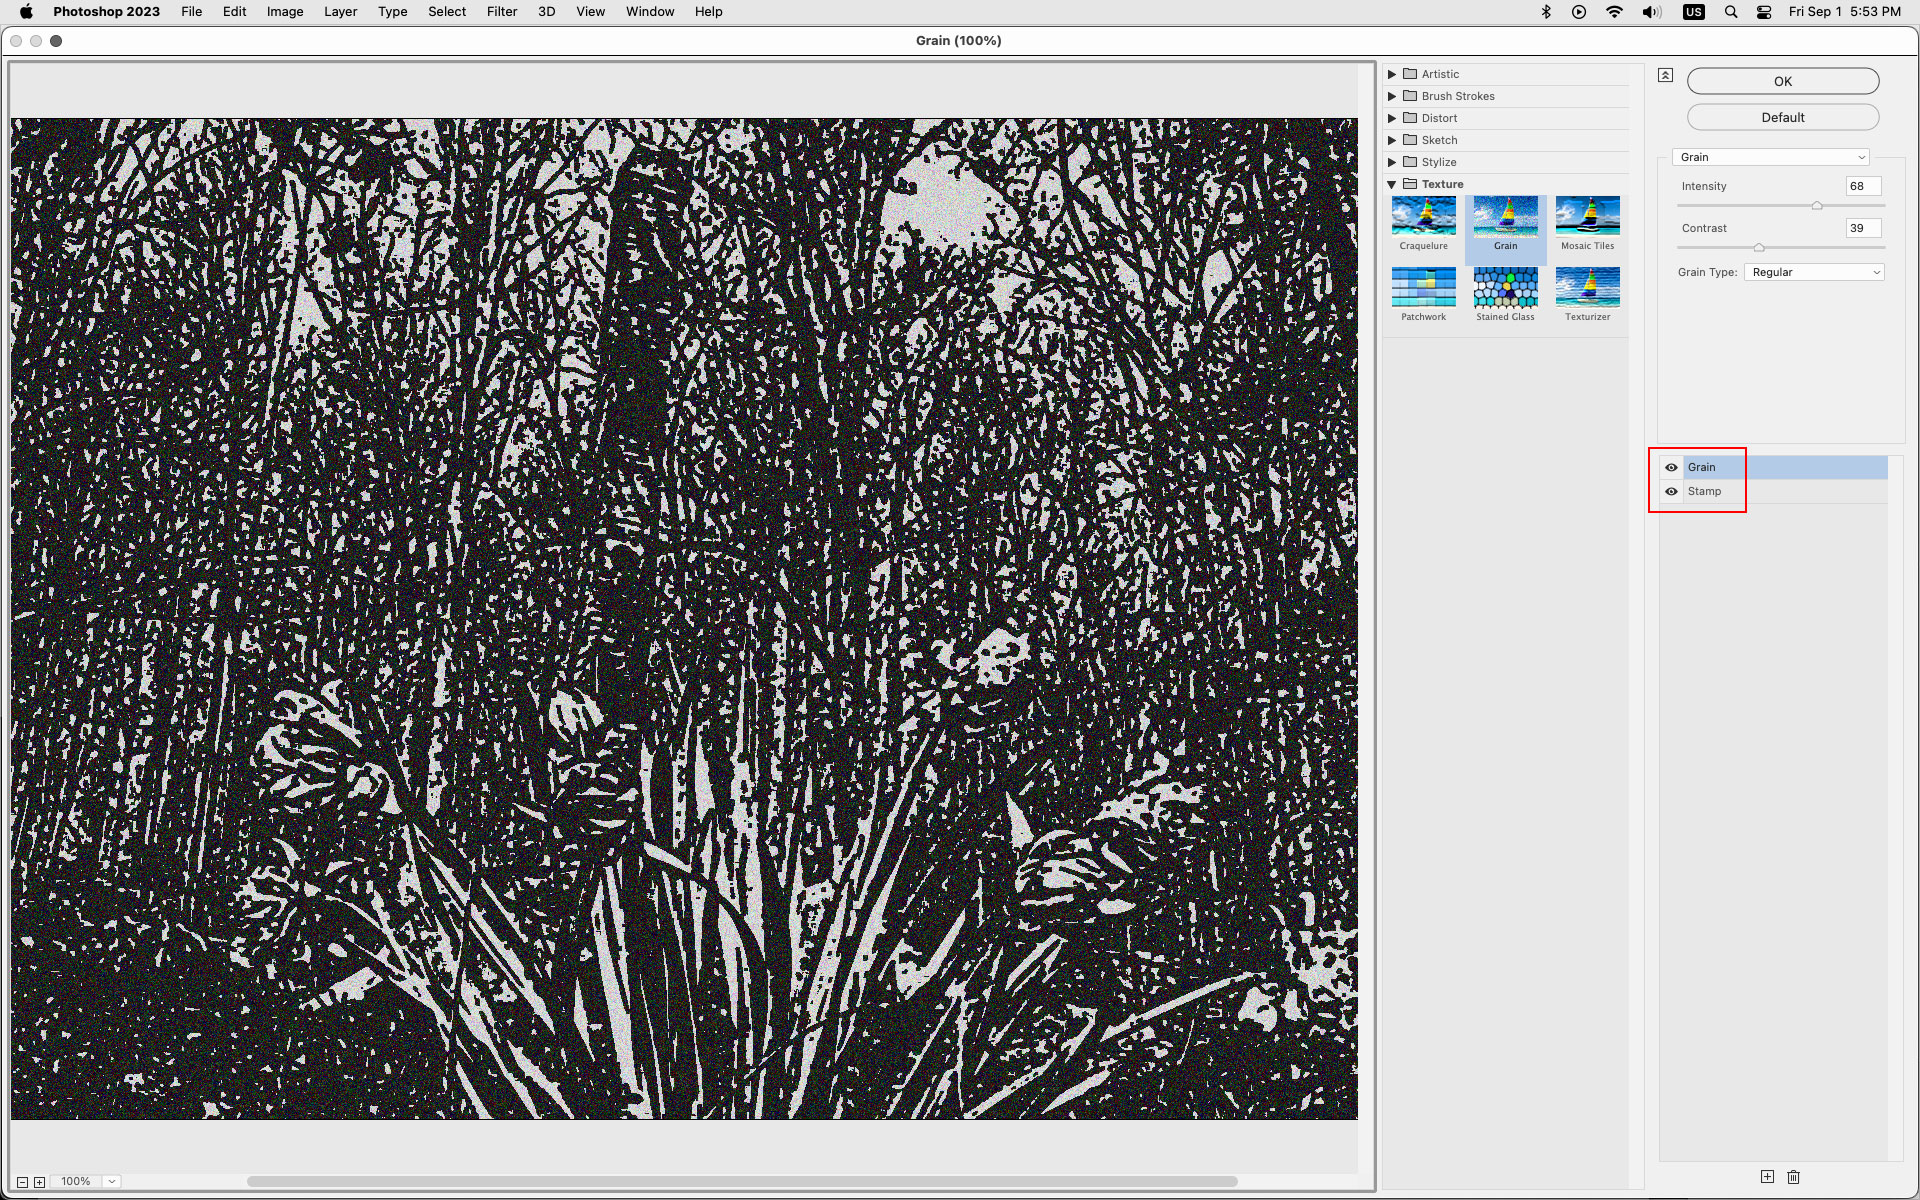Click the New effect layer icon
This screenshot has width=1920, height=1200.
pyautogui.click(x=1767, y=1177)
